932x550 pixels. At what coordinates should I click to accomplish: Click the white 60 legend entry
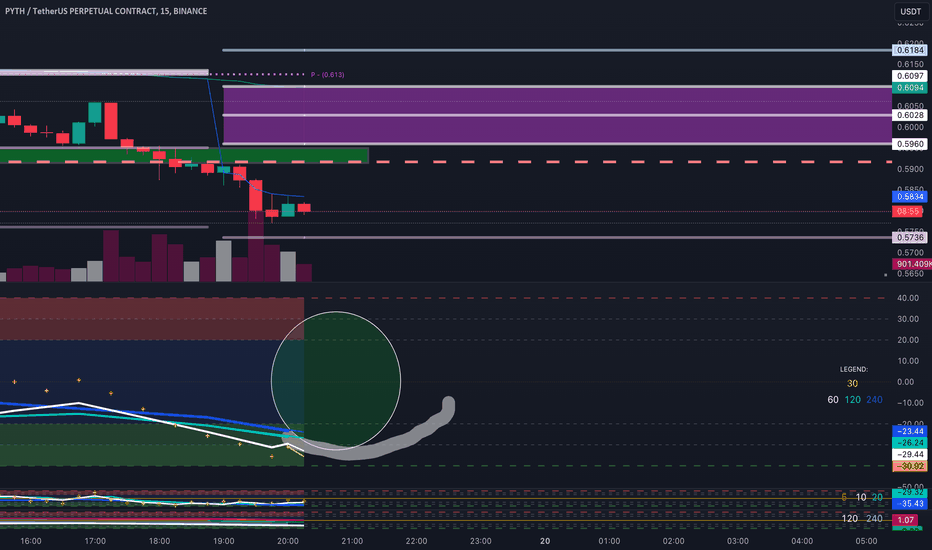click(x=833, y=400)
